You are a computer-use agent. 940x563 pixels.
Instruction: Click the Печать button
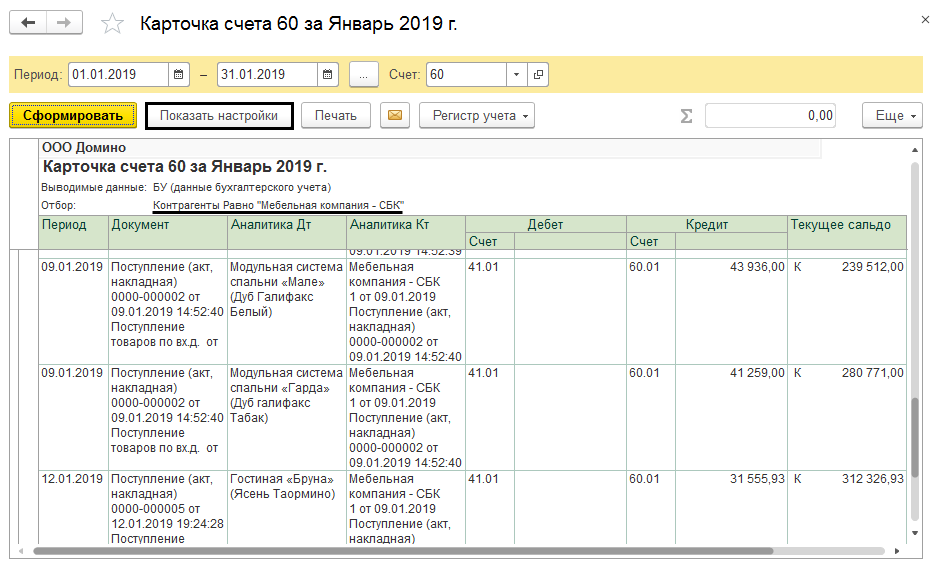(x=336, y=116)
